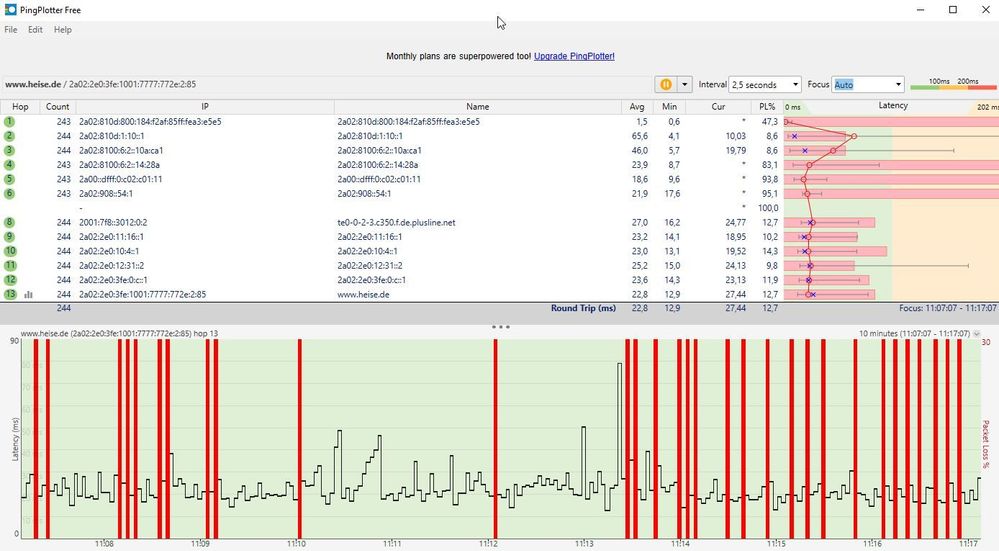
Task: Select hop 11 green circle icon
Action: (10, 265)
